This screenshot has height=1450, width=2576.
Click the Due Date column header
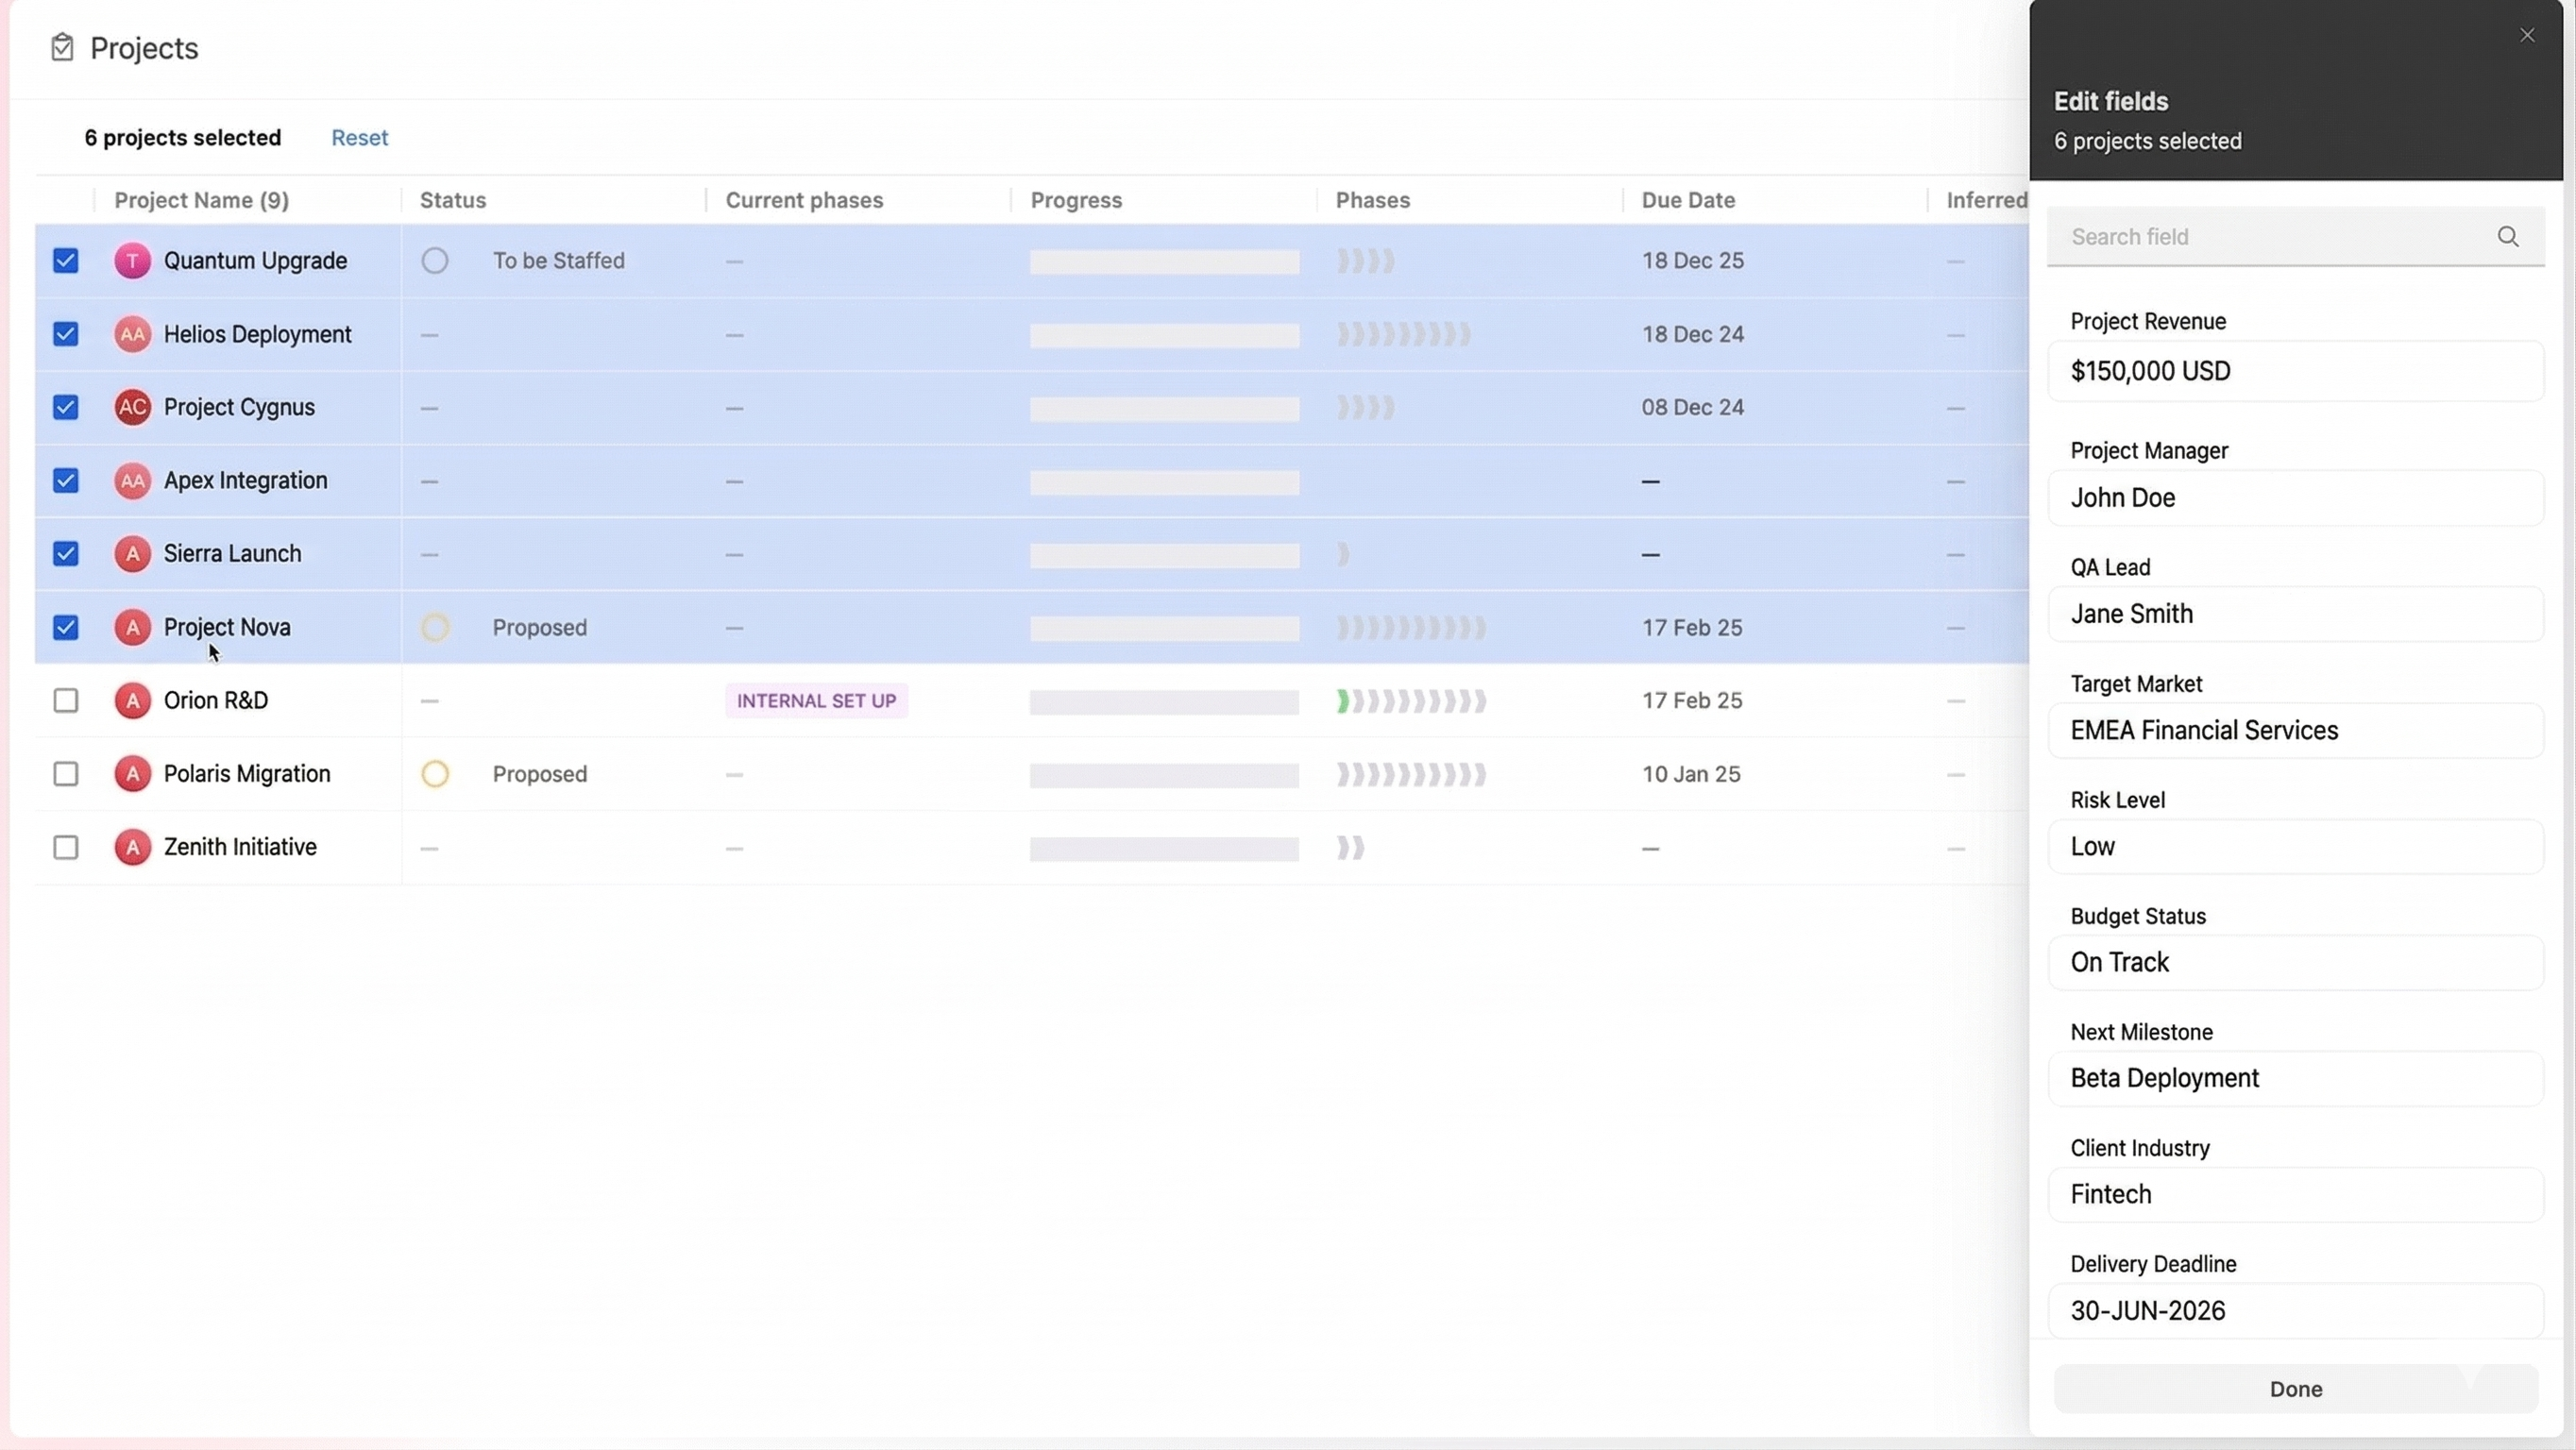[x=1688, y=200]
